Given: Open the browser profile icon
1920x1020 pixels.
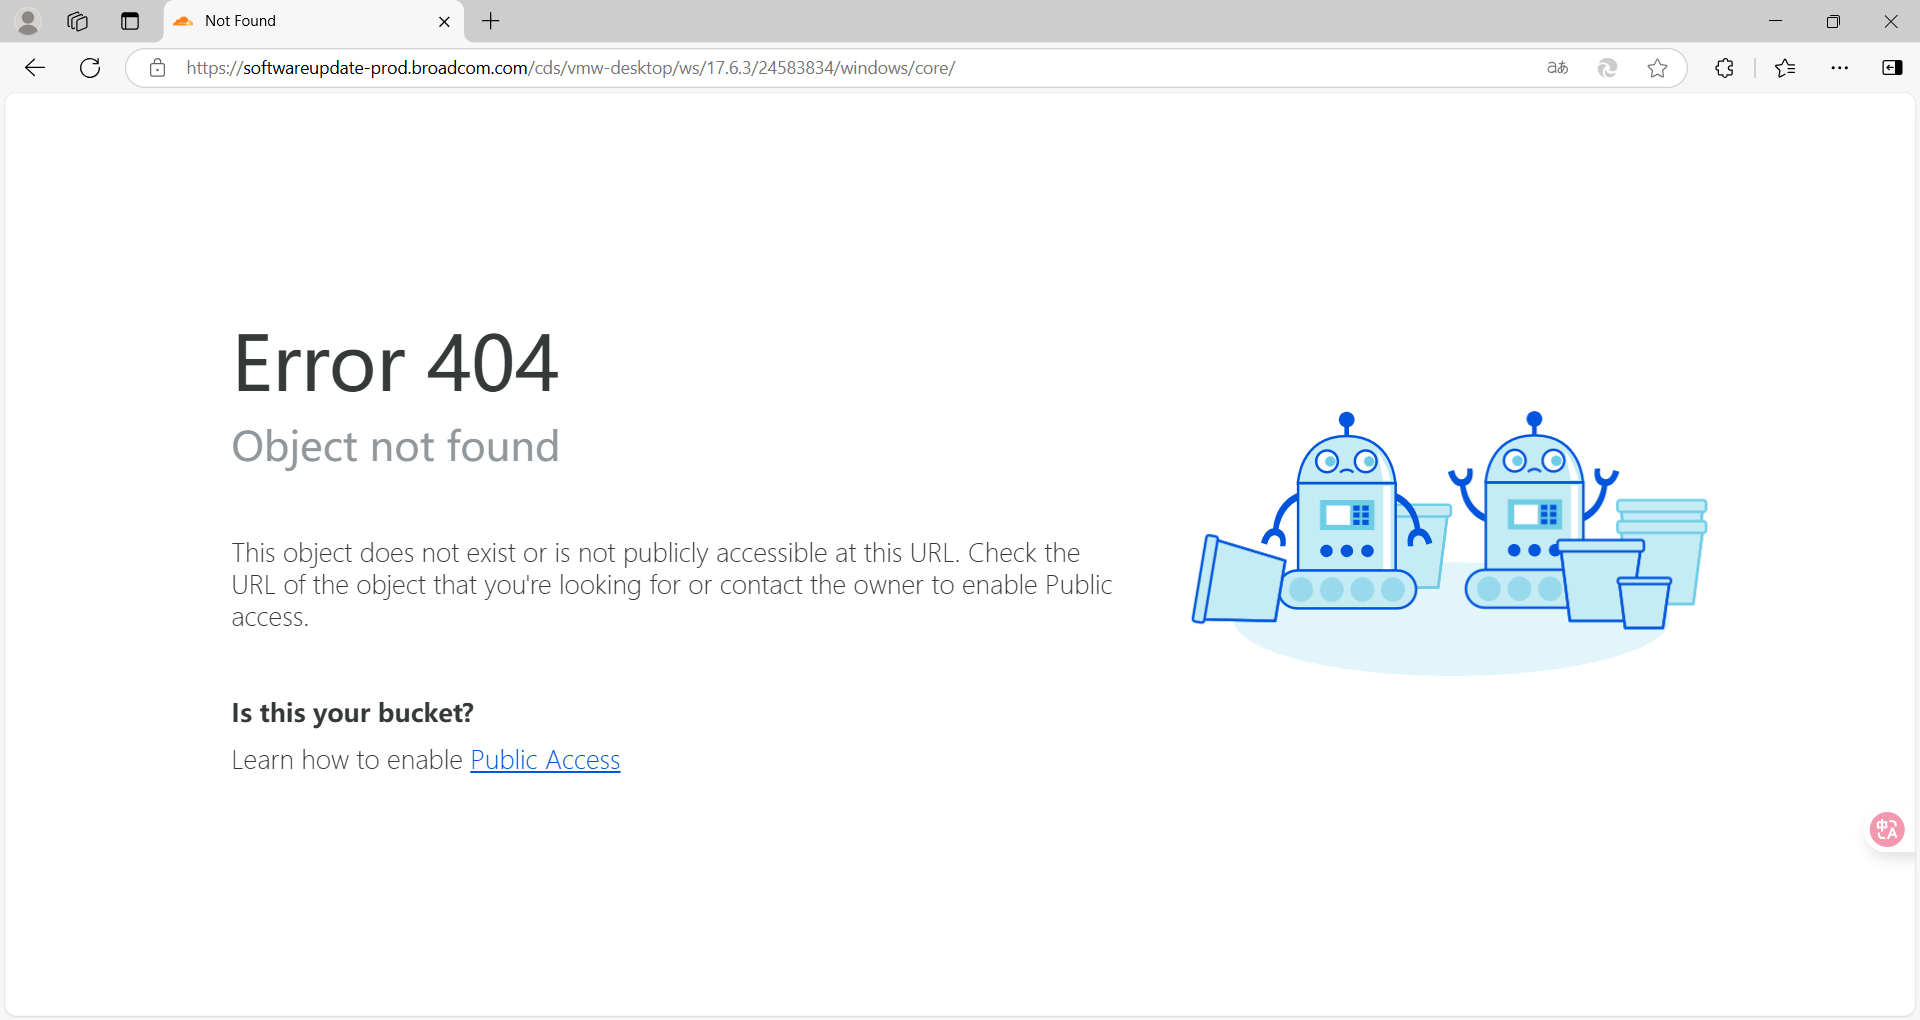Looking at the screenshot, I should [x=28, y=21].
